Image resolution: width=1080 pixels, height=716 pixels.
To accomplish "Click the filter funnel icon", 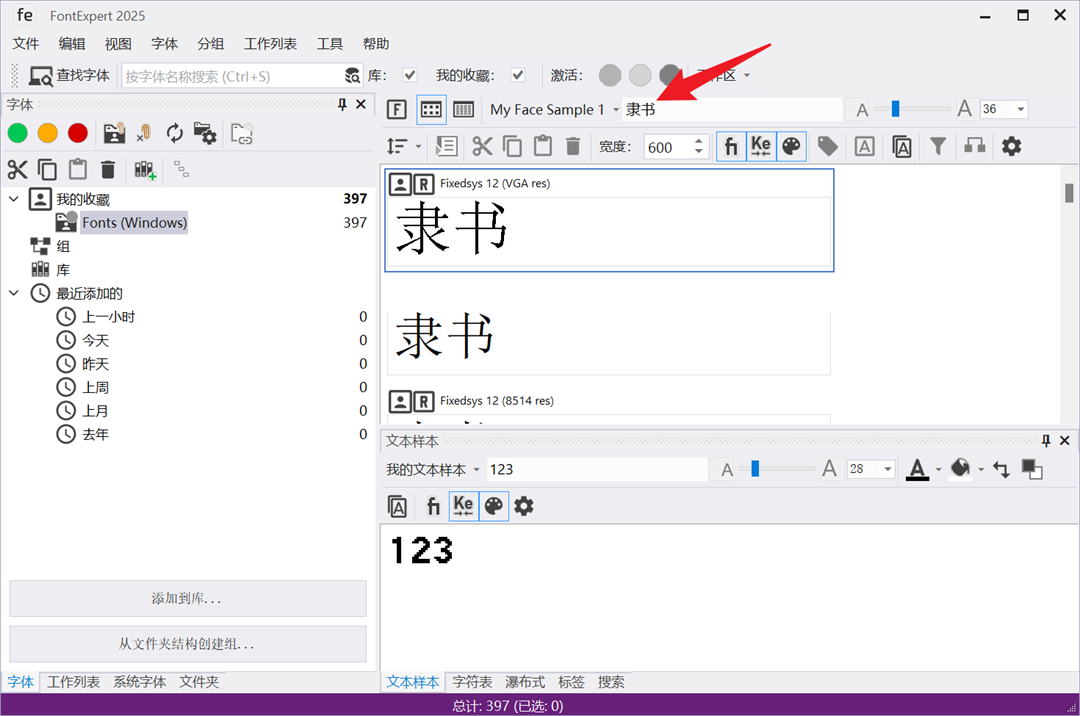I will (x=937, y=146).
